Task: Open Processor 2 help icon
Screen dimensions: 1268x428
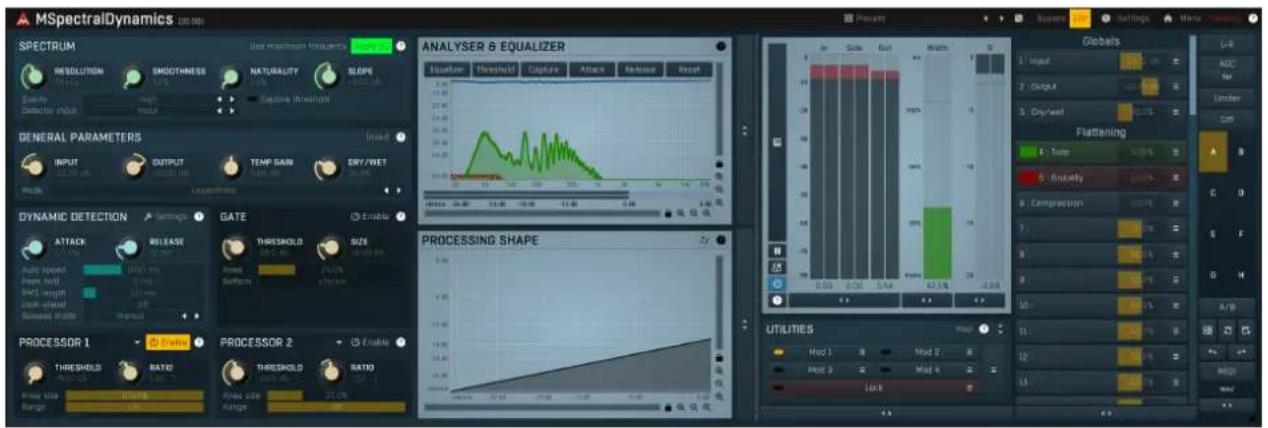Action: 400,342
